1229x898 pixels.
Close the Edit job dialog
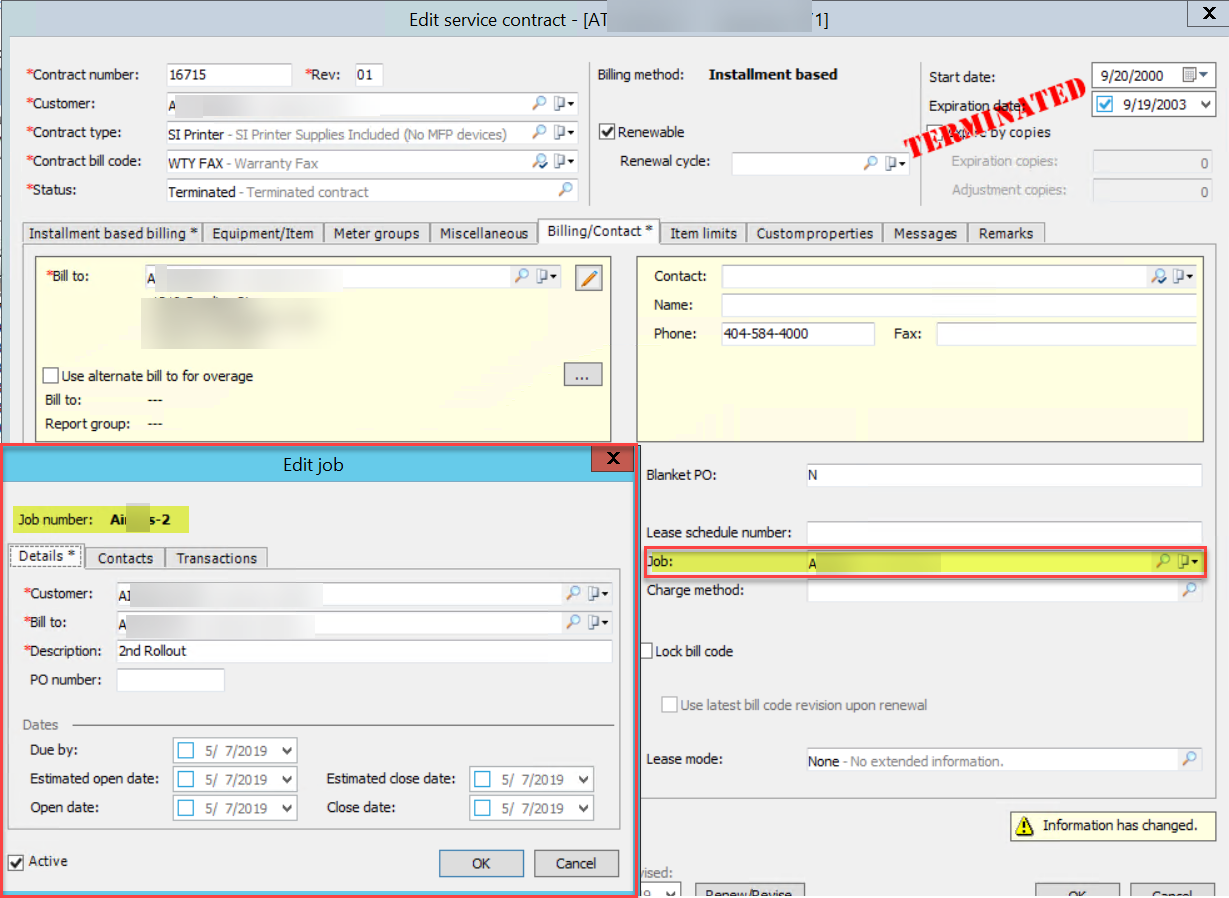click(x=613, y=459)
